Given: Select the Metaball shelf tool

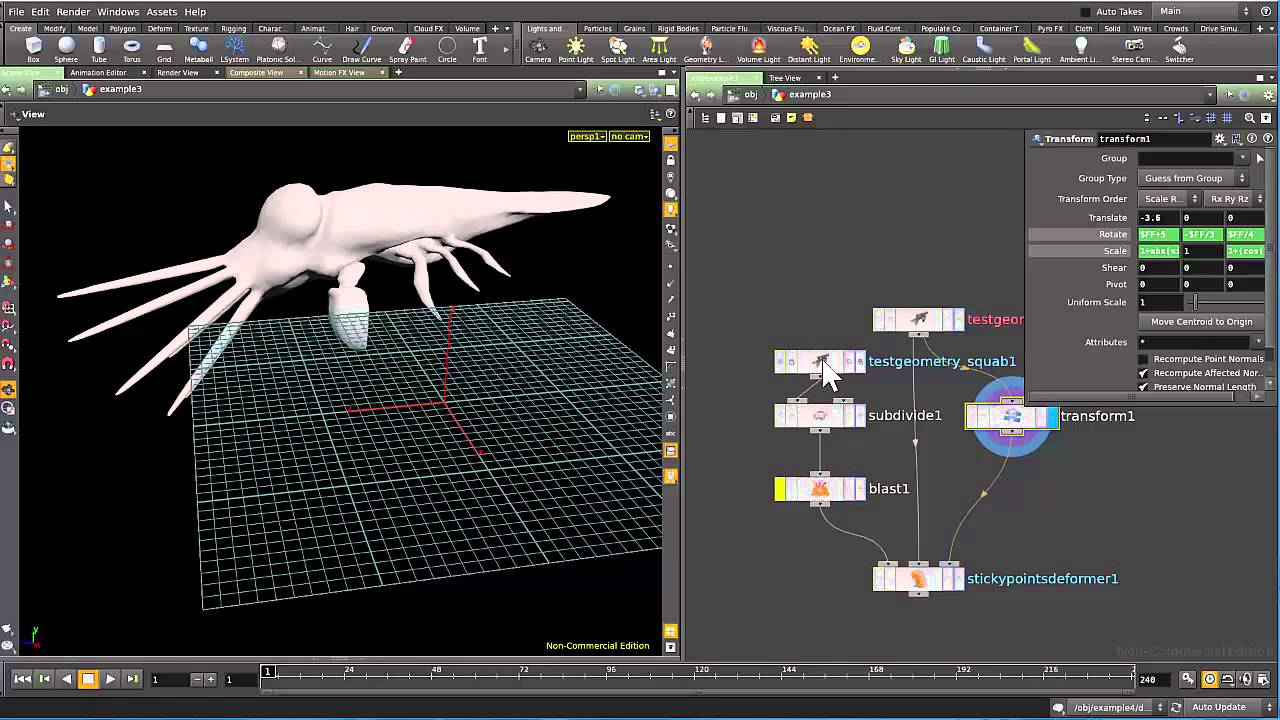Looking at the screenshot, I should click(x=198, y=50).
